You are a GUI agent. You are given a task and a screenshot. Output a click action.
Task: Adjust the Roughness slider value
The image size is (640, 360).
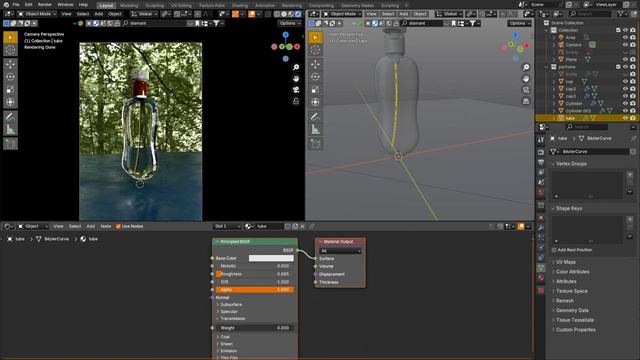coord(255,274)
